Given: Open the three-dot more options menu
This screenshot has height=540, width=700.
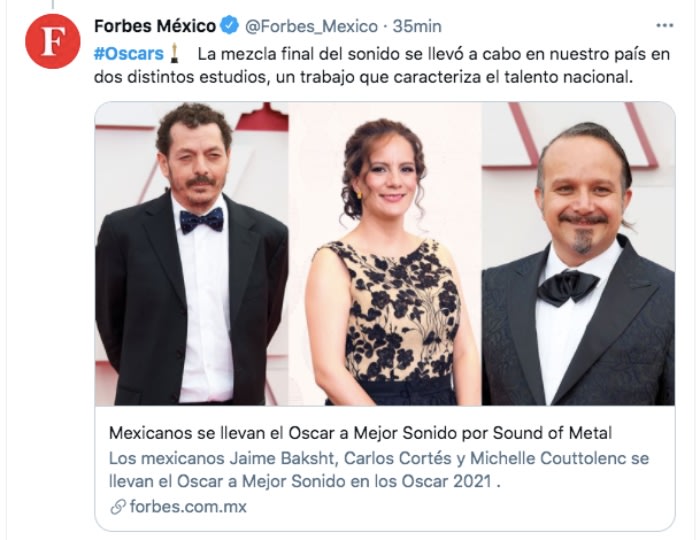Looking at the screenshot, I should point(664,26).
